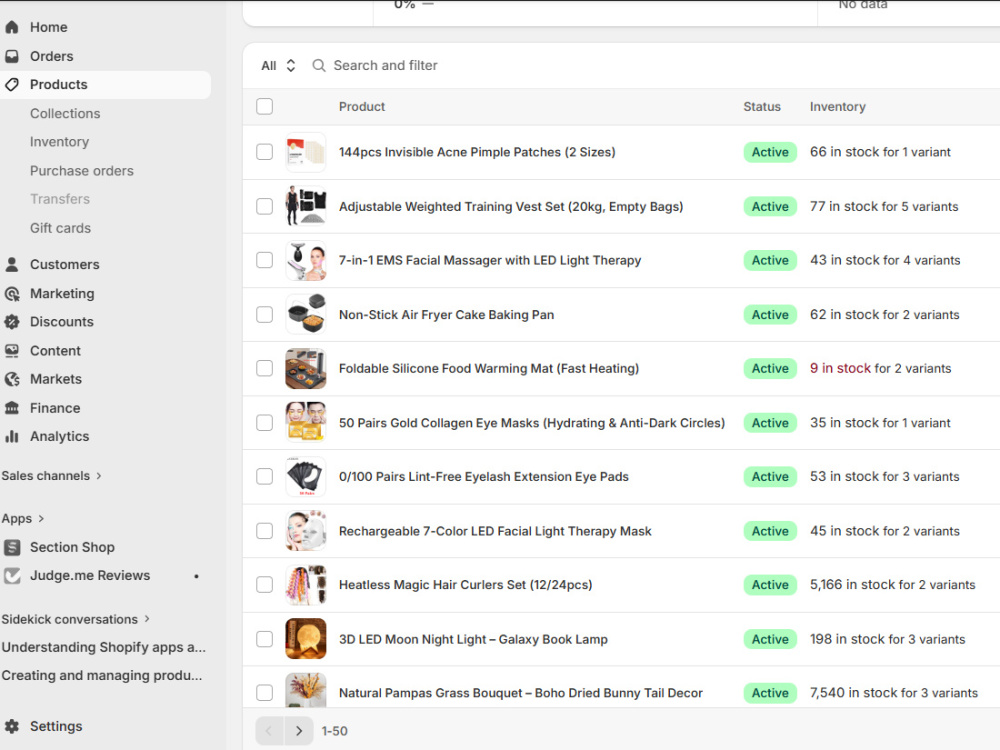This screenshot has width=1000, height=750.
Task: Click the Marketing target icon
Action: tap(11, 294)
